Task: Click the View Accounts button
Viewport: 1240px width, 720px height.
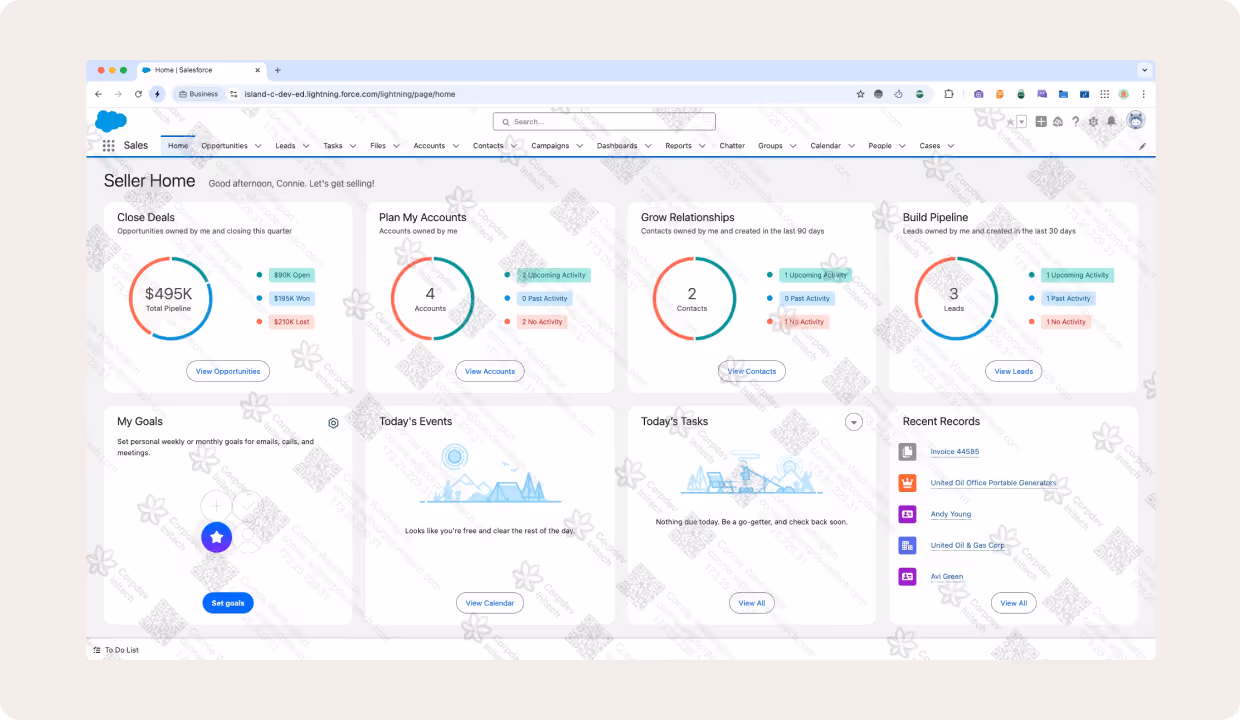Action: point(490,371)
